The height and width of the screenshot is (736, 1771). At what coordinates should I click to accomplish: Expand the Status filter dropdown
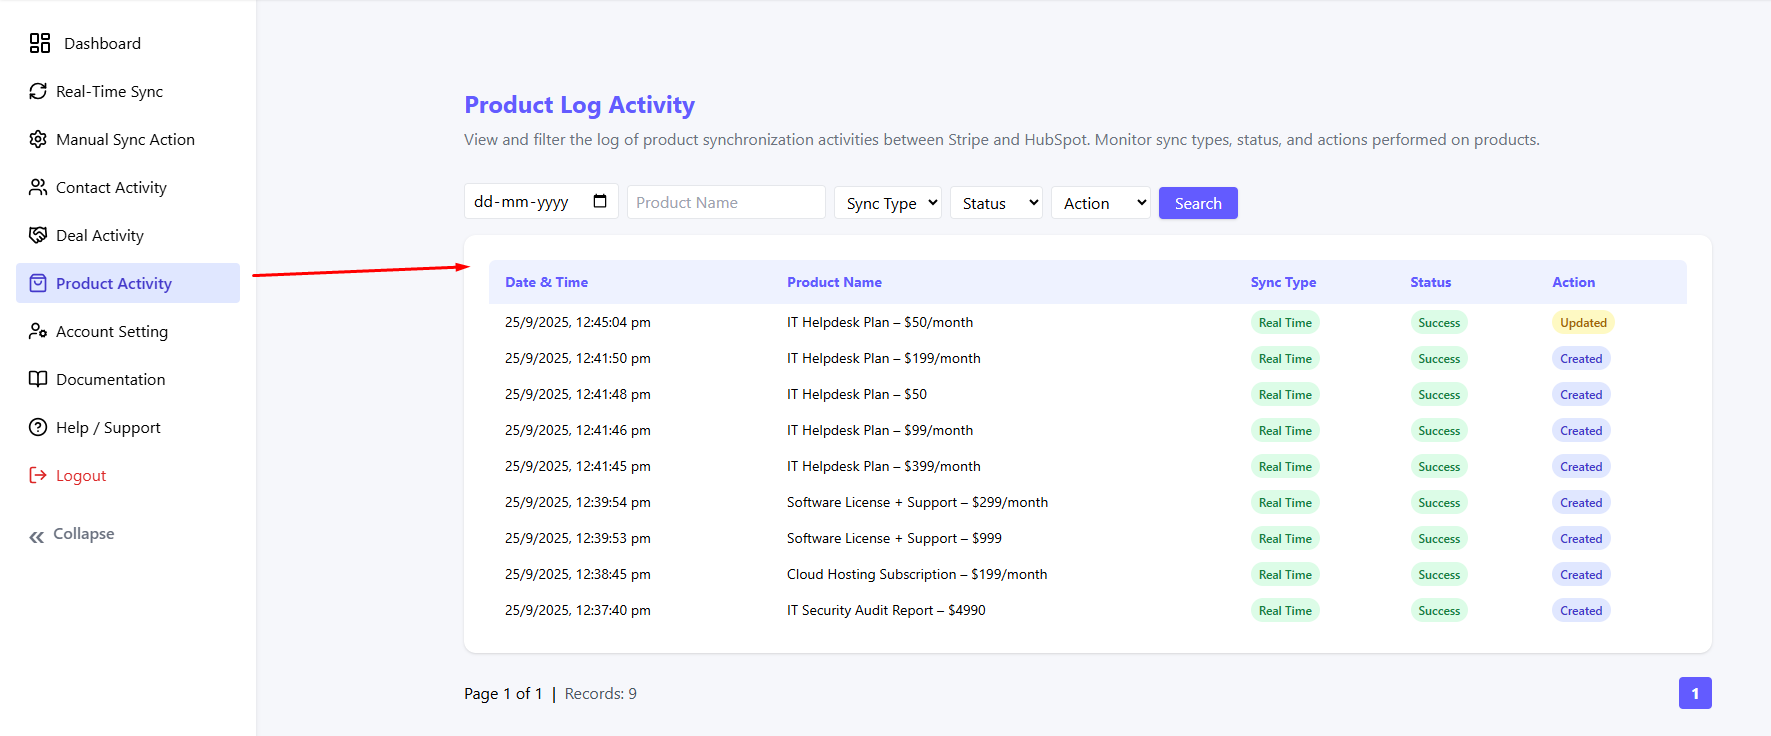pyautogui.click(x=996, y=203)
